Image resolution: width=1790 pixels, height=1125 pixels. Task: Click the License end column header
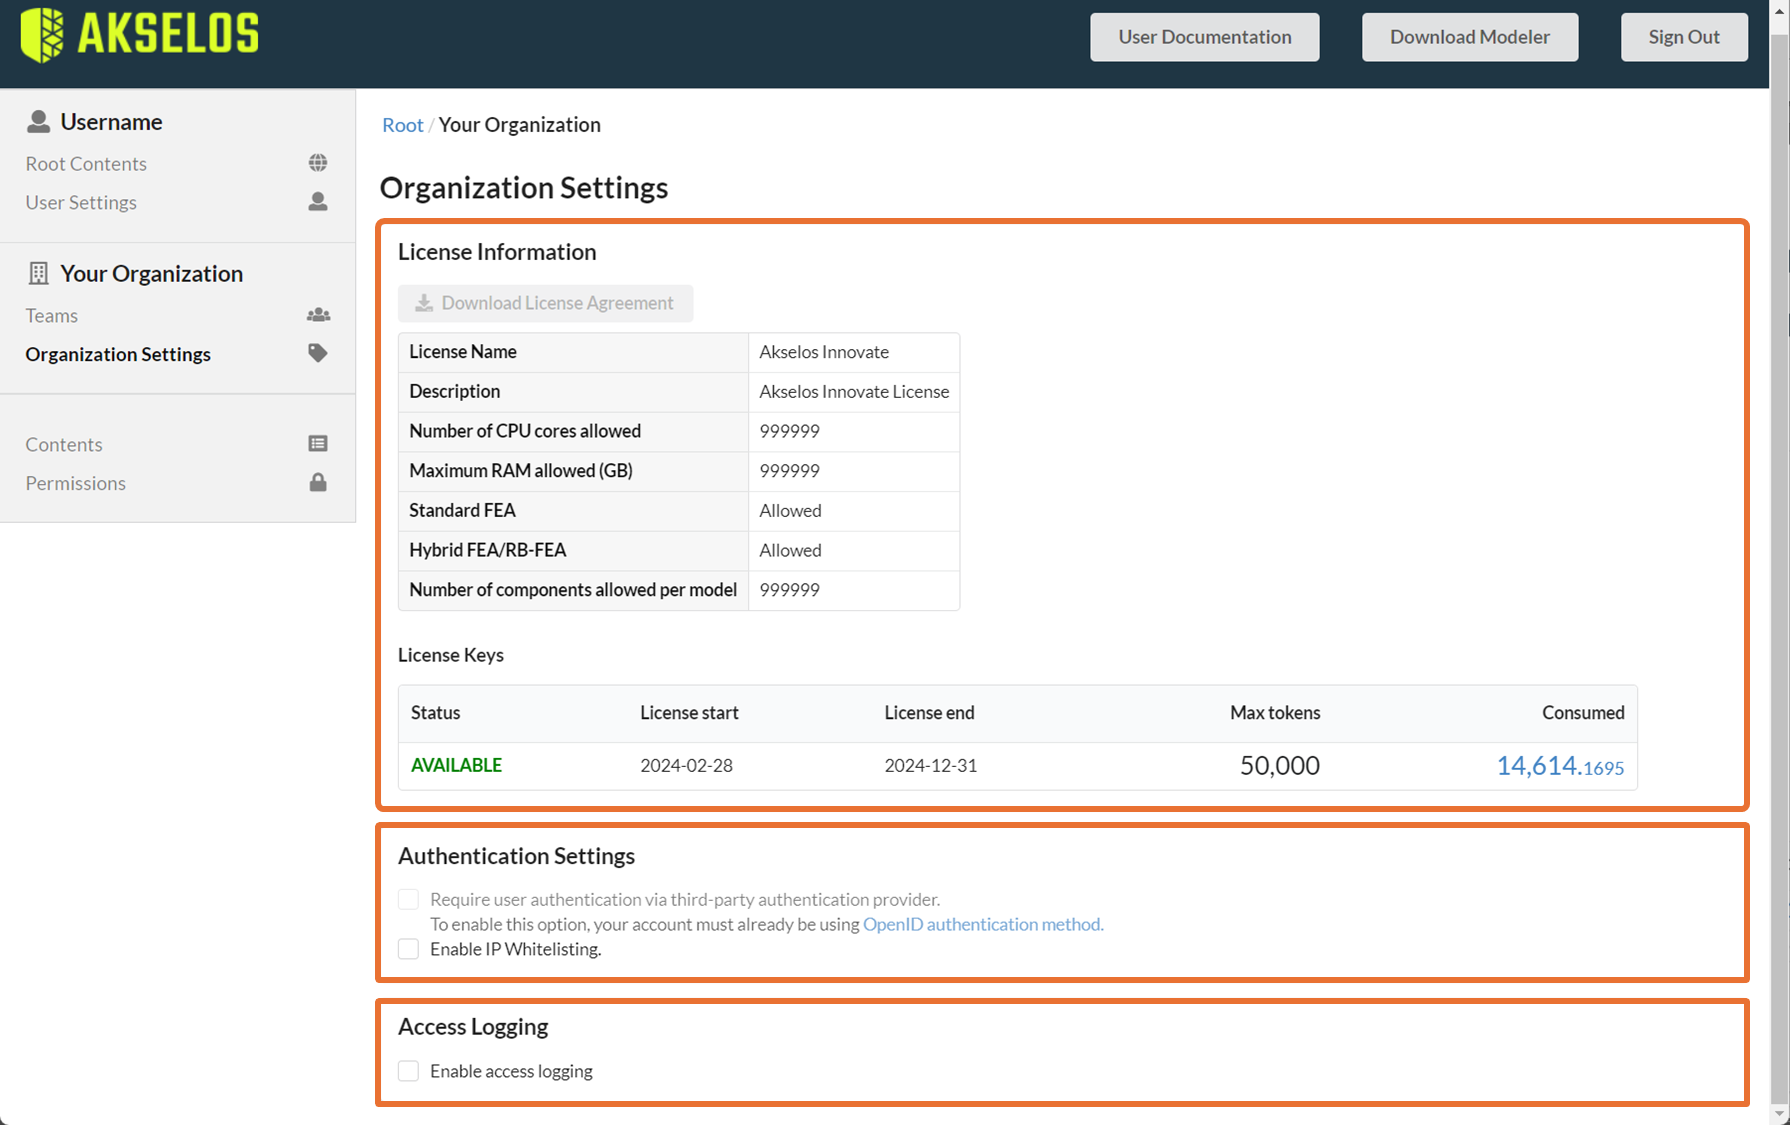(929, 713)
